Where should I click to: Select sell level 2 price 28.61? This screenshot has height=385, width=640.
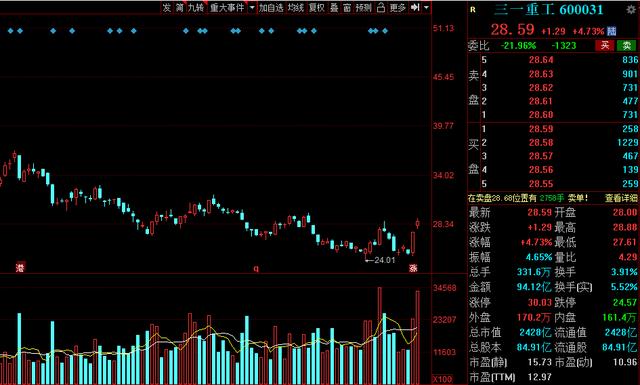[x=541, y=101]
